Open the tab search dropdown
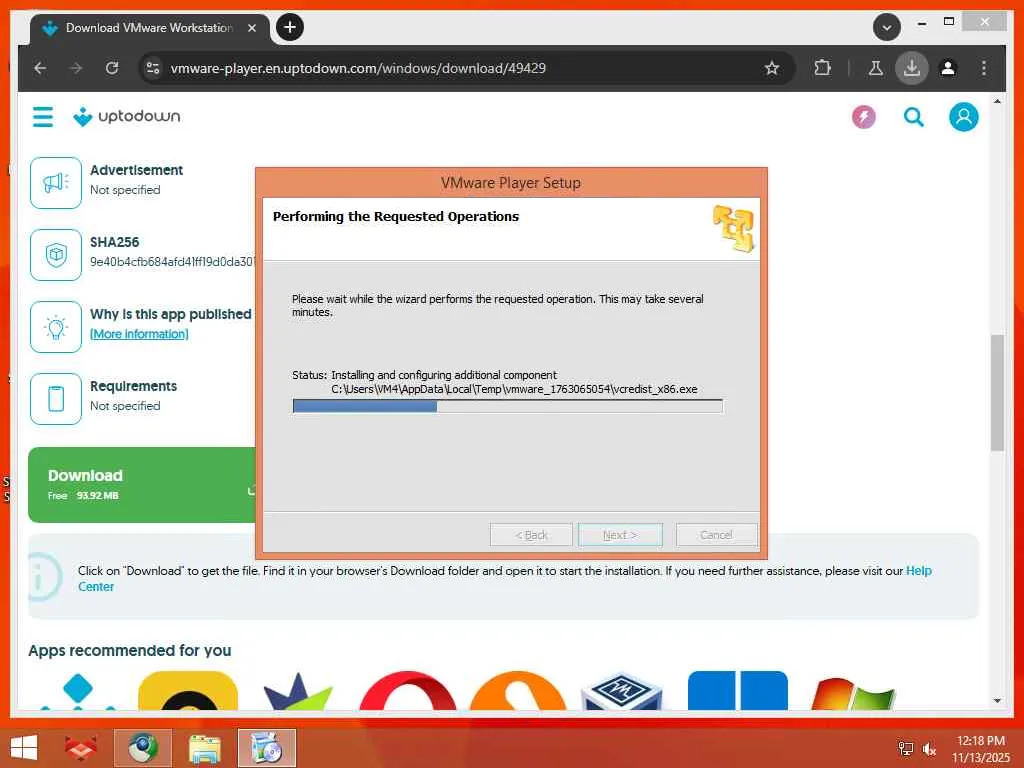 pyautogui.click(x=887, y=27)
